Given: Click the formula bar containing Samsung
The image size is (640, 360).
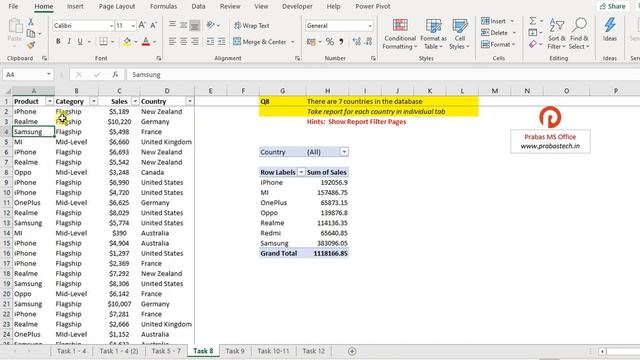Looking at the screenshot, I should (x=383, y=75).
